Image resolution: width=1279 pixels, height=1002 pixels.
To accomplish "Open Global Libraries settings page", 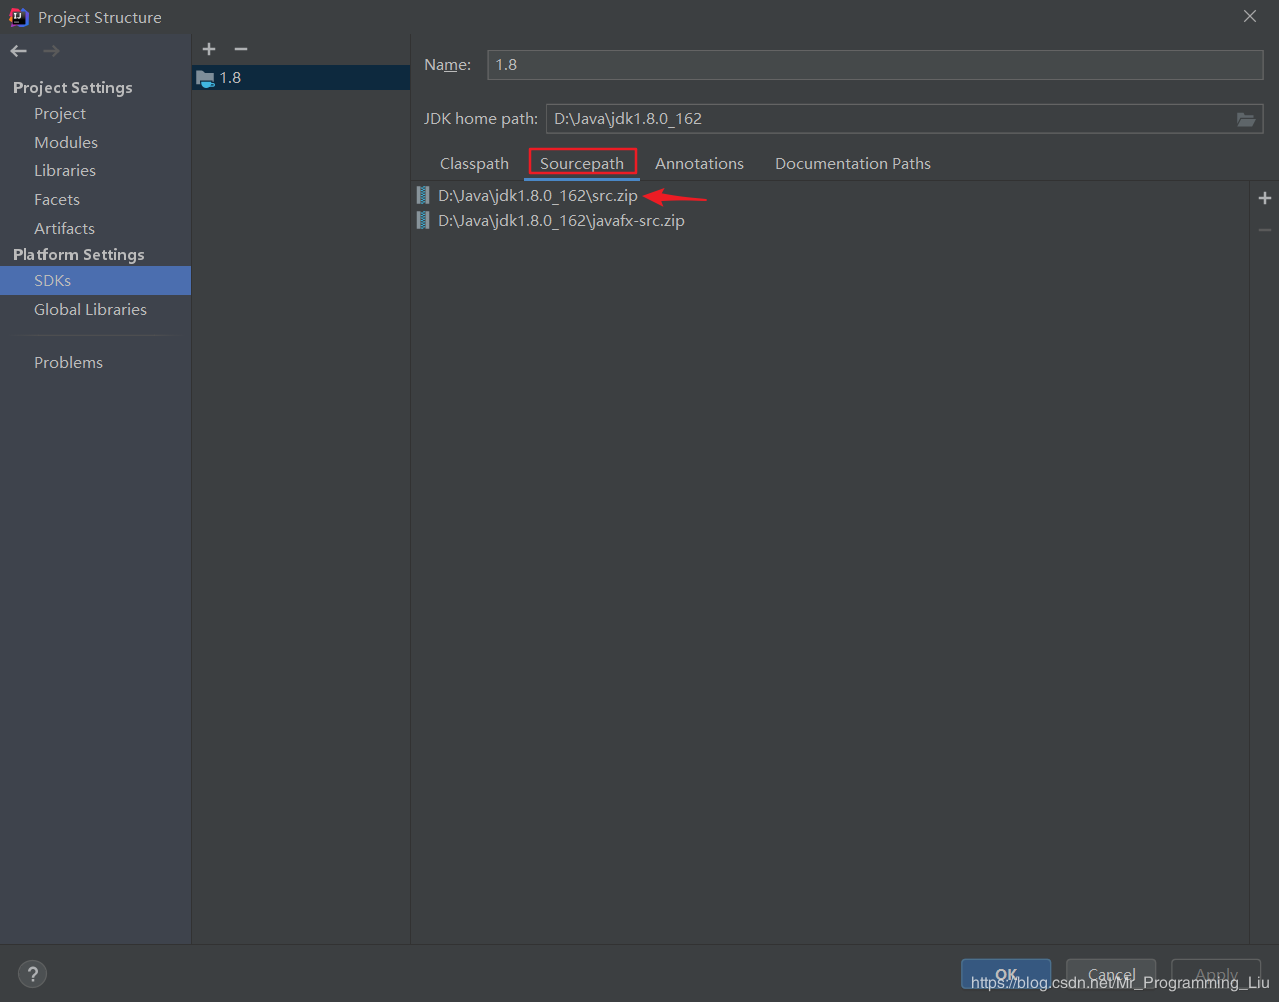I will click(90, 310).
